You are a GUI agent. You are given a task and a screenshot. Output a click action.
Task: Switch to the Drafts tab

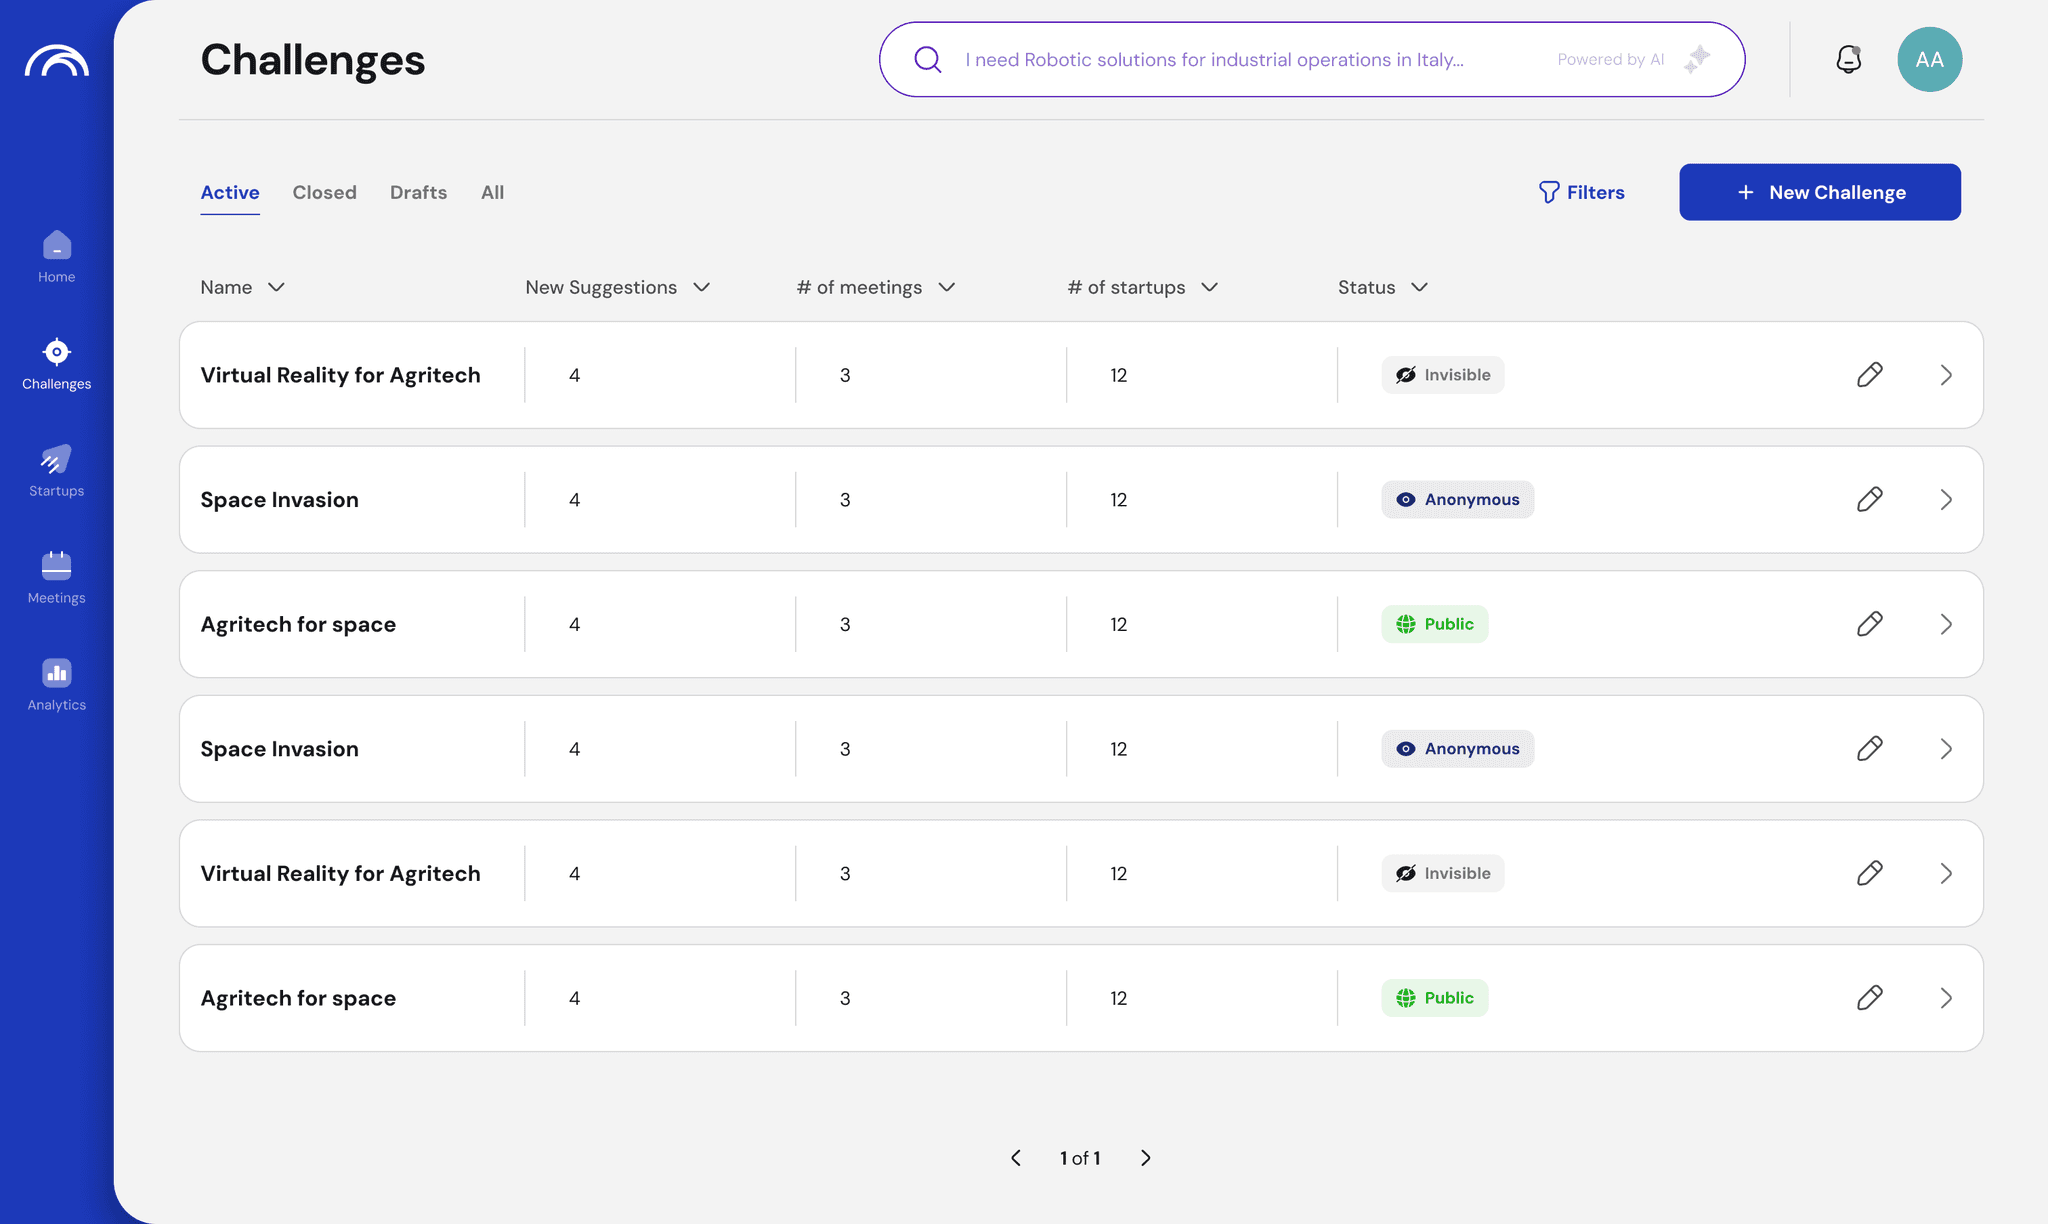[418, 193]
